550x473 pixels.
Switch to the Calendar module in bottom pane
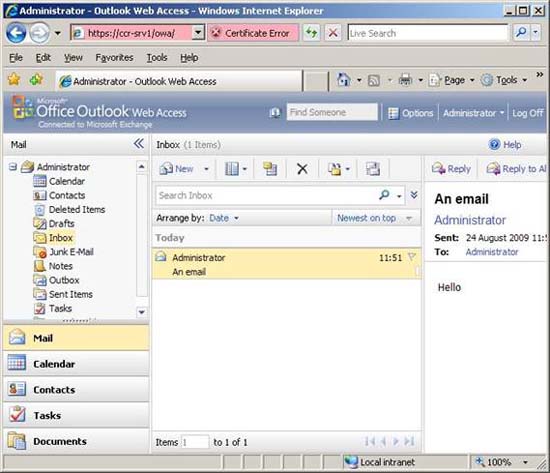[x=76, y=364]
